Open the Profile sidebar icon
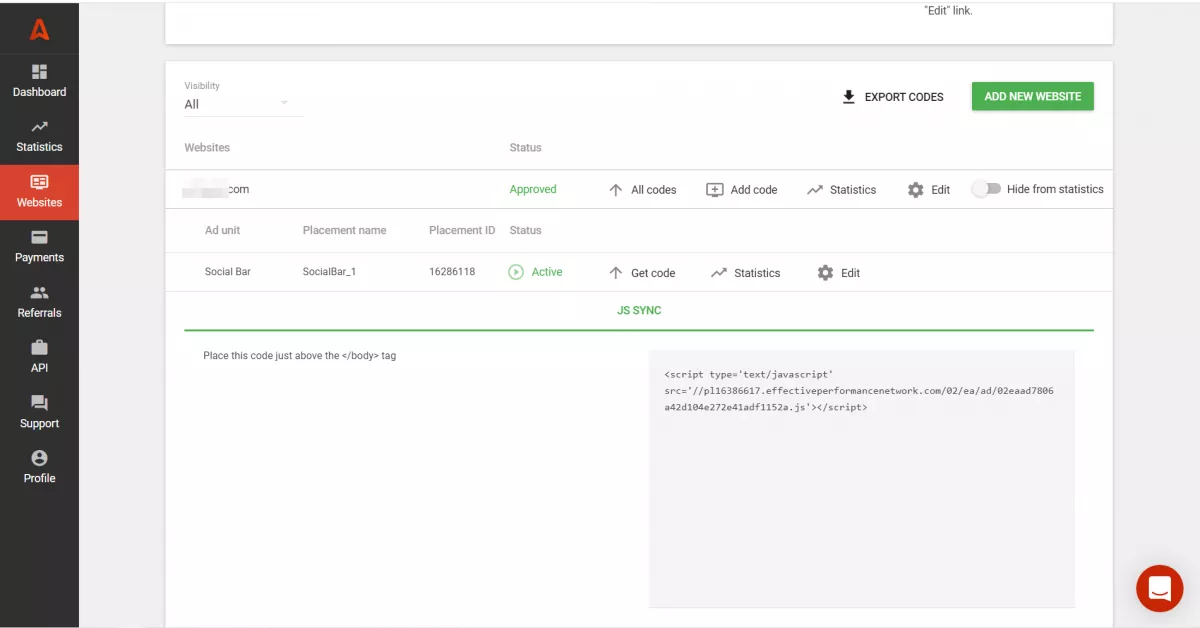Image resolution: width=1200 pixels, height=628 pixels. (x=39, y=458)
